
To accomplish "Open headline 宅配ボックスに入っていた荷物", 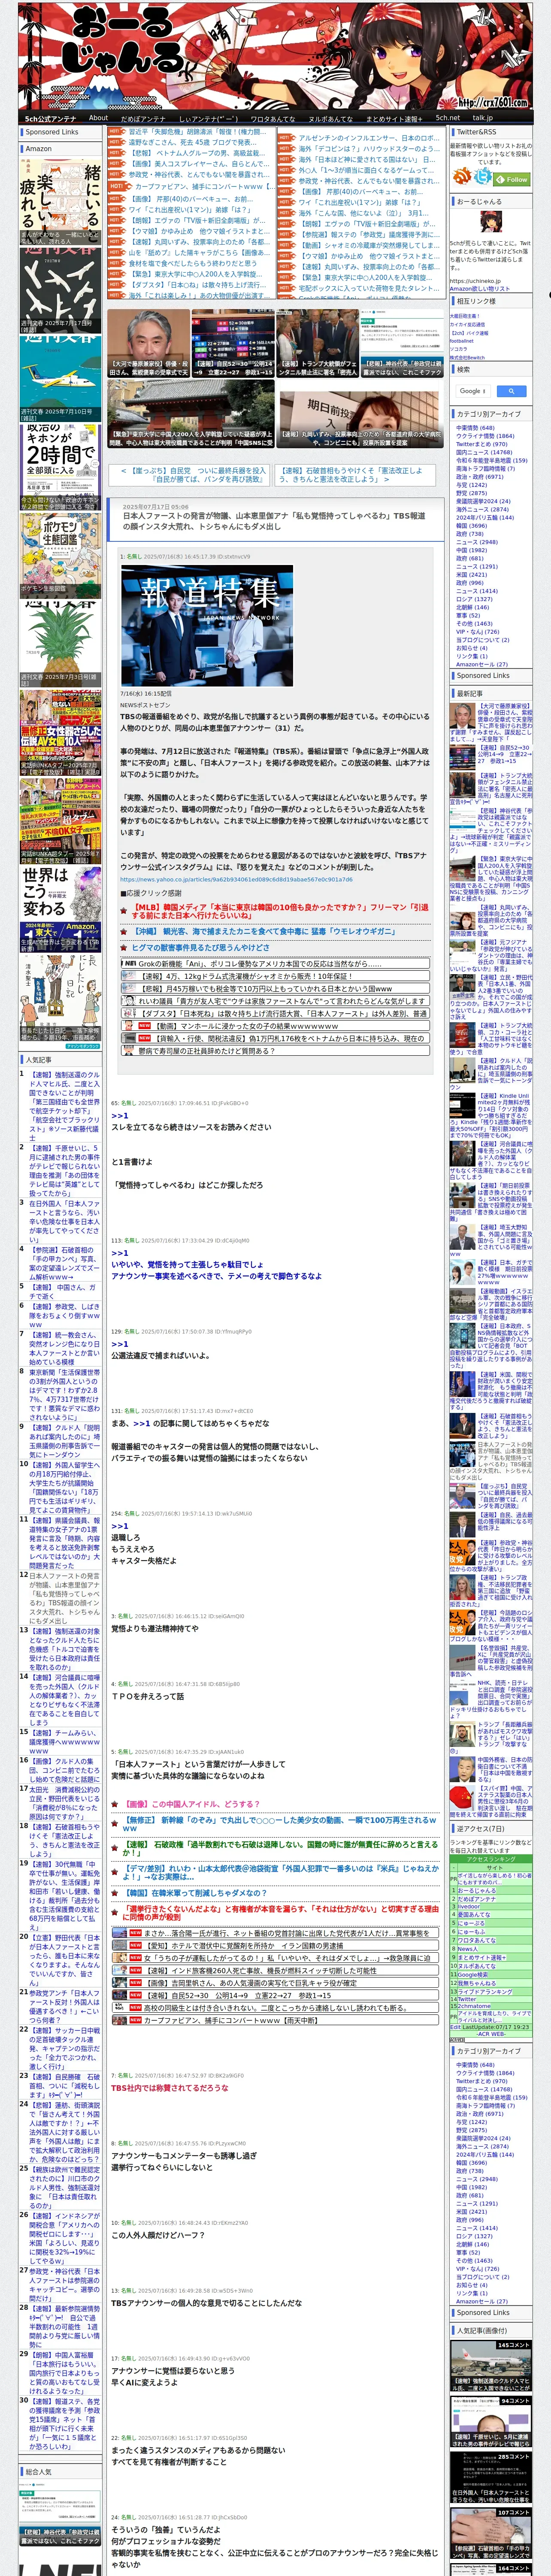I will 369,288.
